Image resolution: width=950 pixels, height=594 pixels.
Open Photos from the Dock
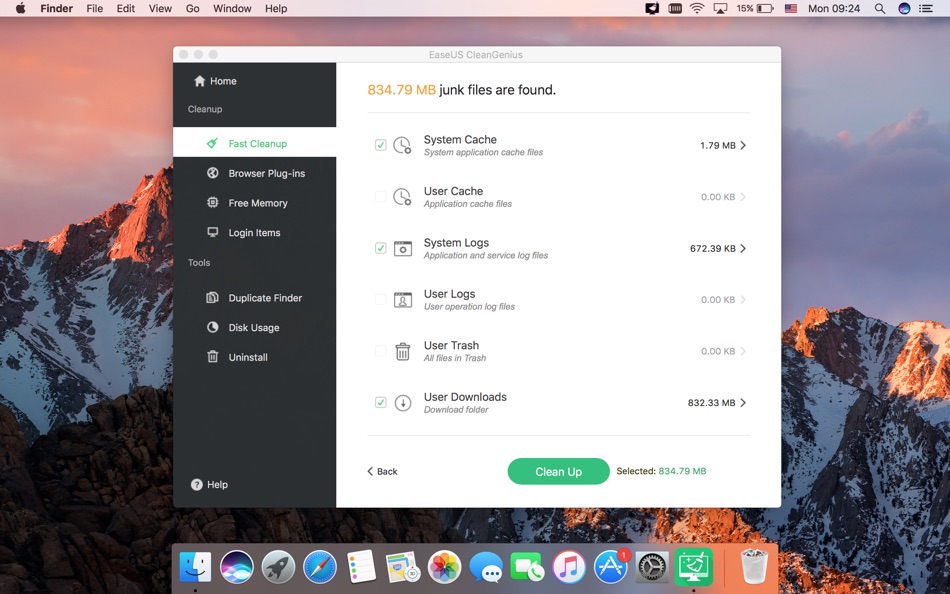point(444,567)
